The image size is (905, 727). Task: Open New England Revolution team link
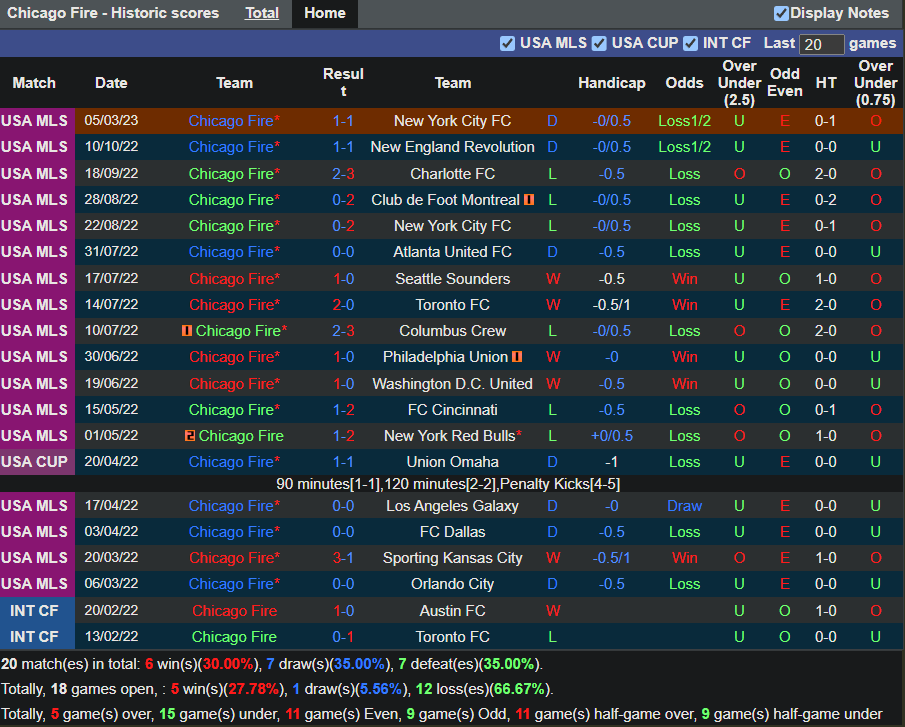(452, 147)
